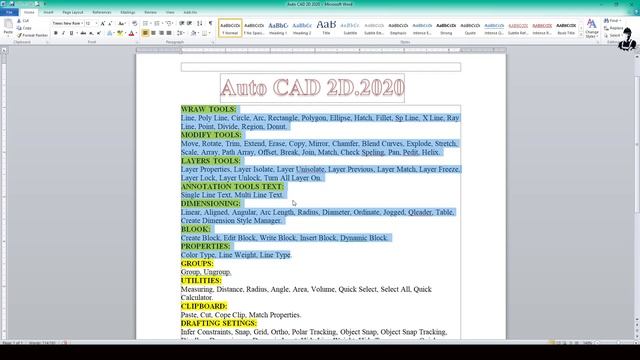Apply the Emphasis style
The width and height of the screenshot is (640, 360).
(398, 28)
